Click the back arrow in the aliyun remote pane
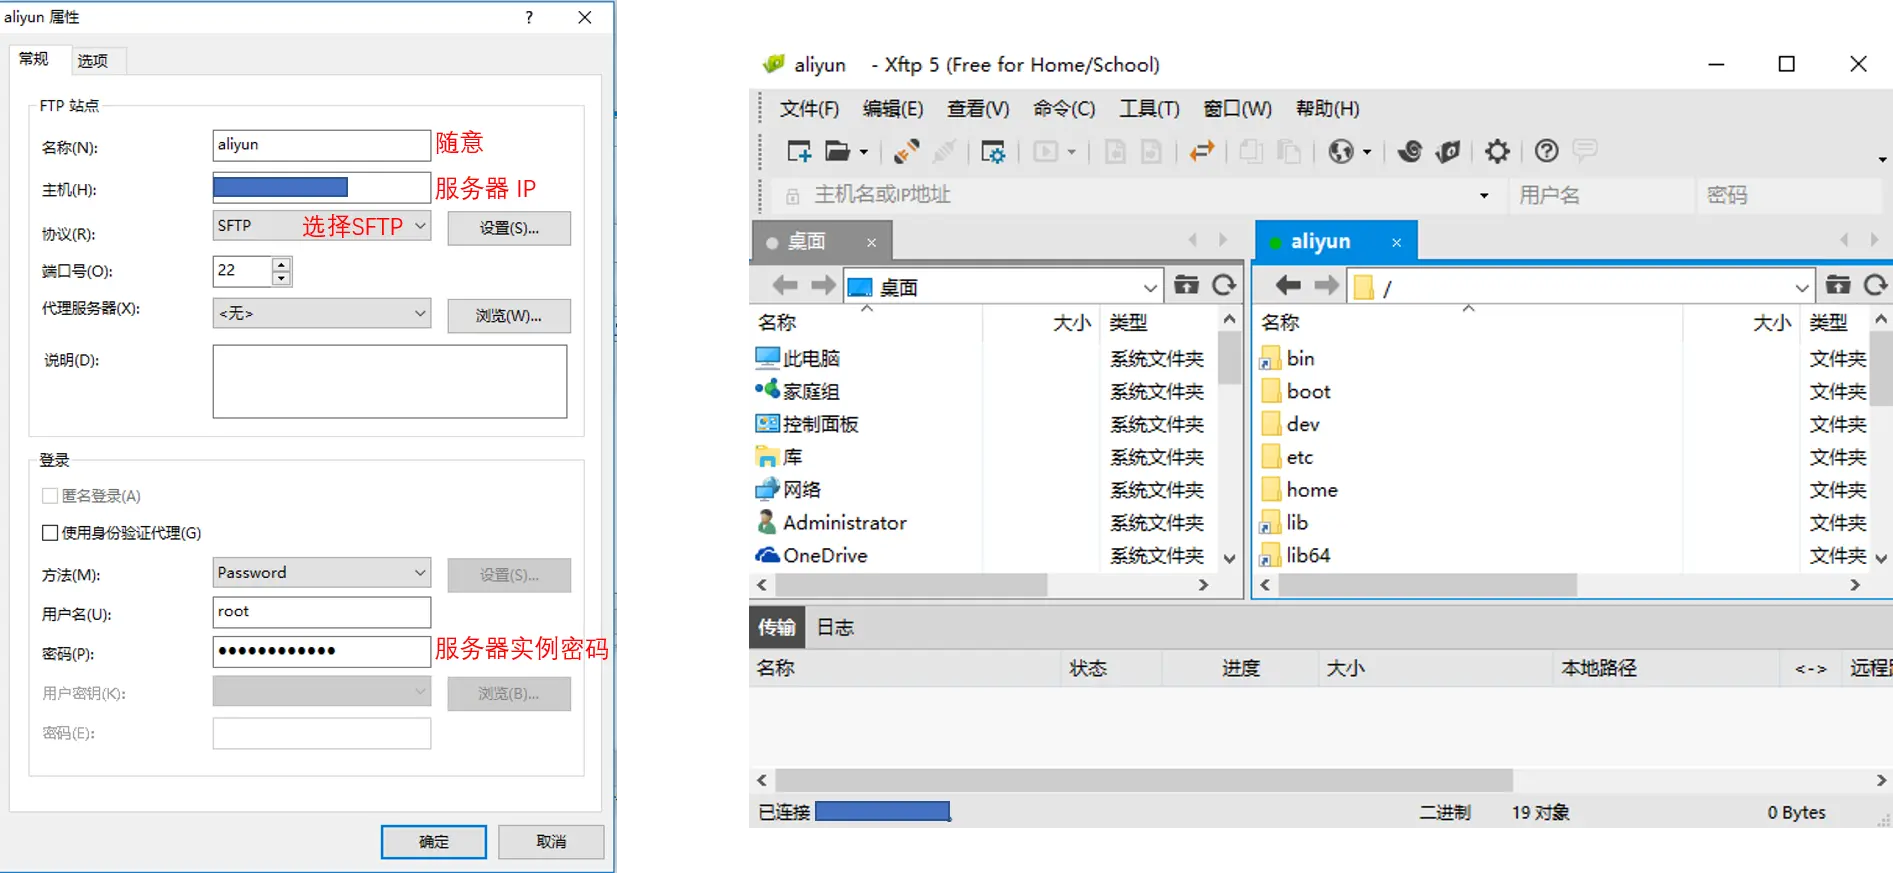 (1288, 286)
